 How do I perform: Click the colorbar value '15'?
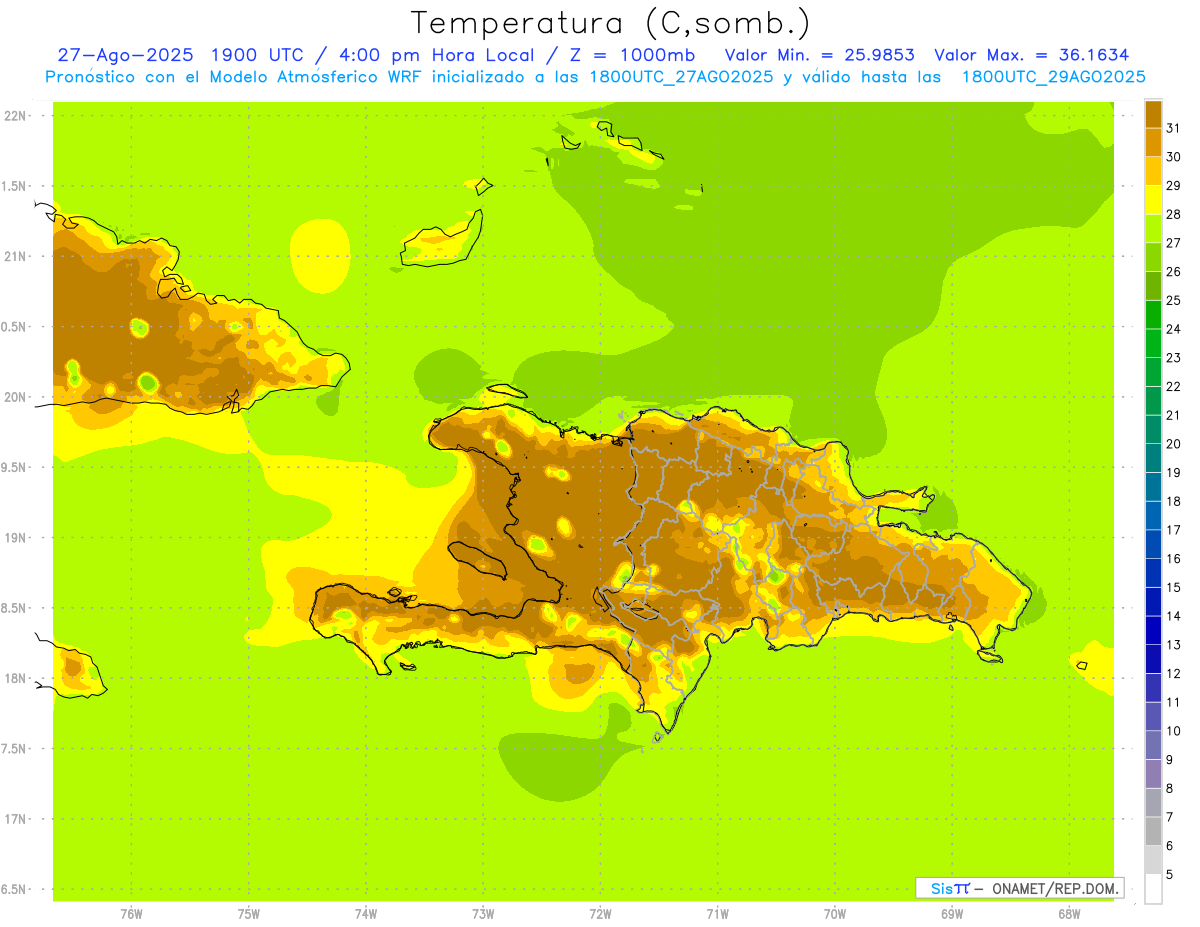(1173, 588)
